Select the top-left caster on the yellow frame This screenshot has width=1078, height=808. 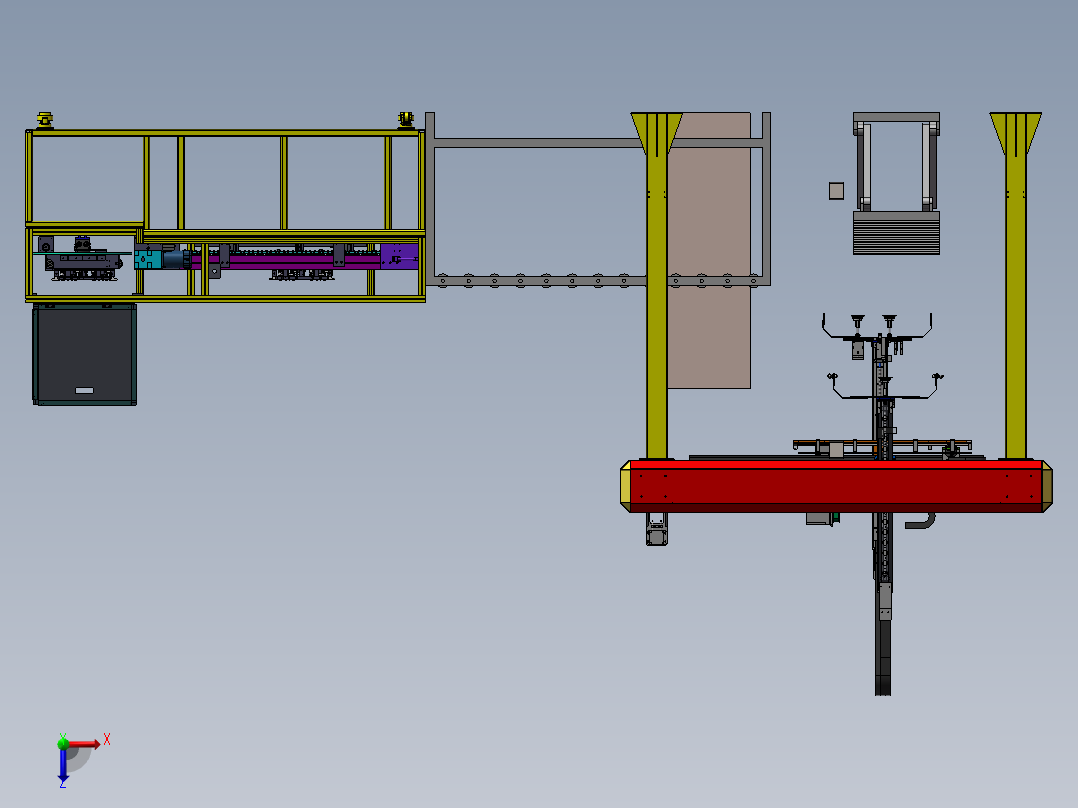45,120
